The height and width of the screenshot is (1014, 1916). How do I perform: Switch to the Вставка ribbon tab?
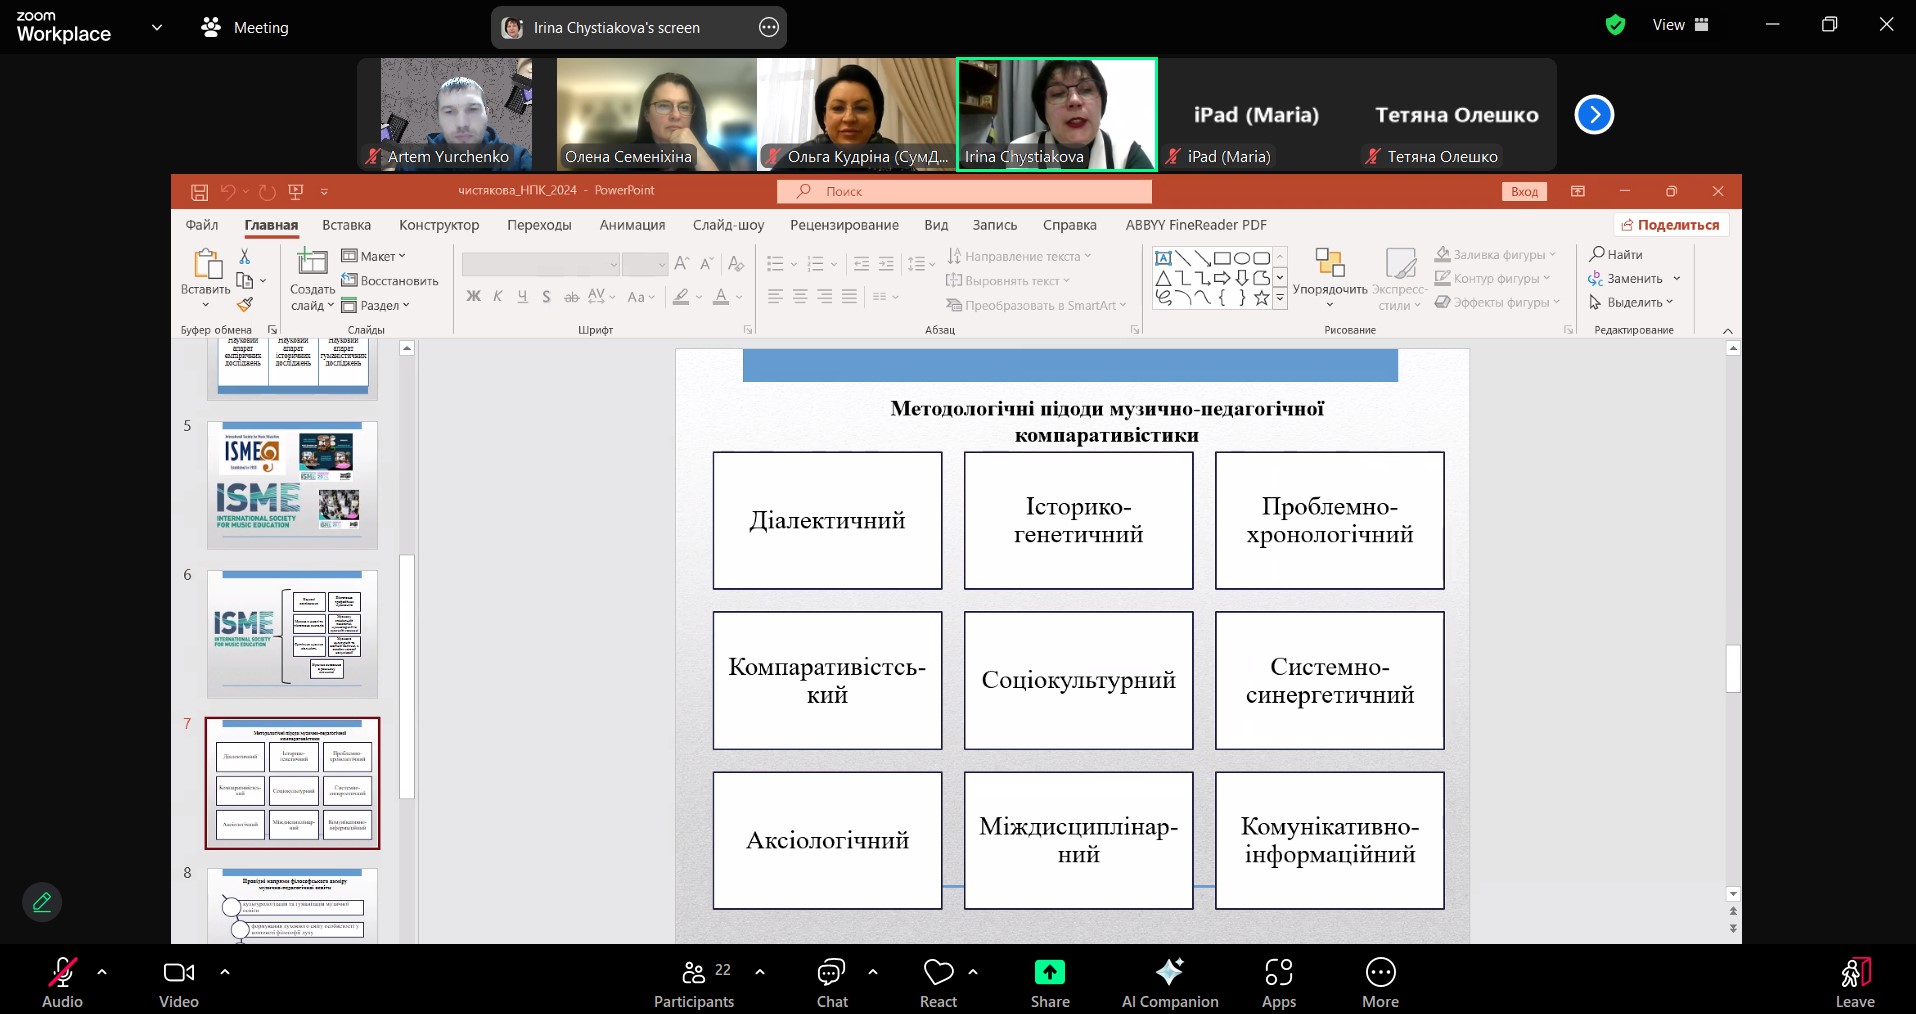coord(347,225)
